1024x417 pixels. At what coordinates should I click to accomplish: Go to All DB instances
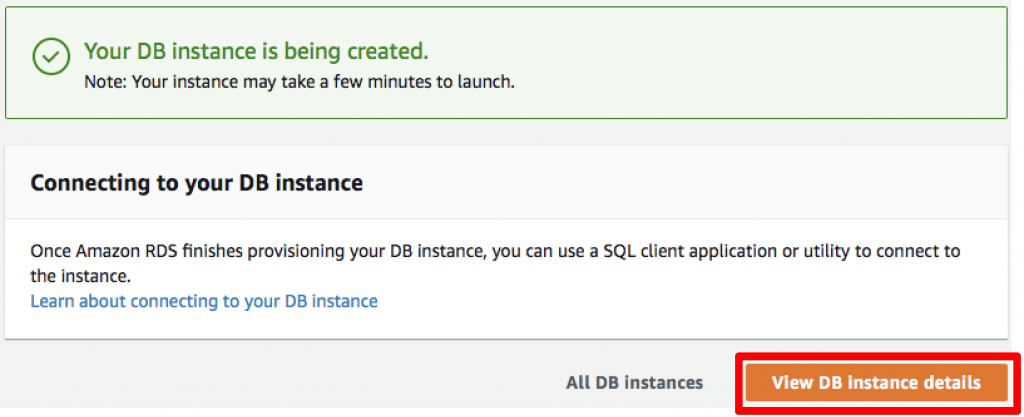coord(634,382)
